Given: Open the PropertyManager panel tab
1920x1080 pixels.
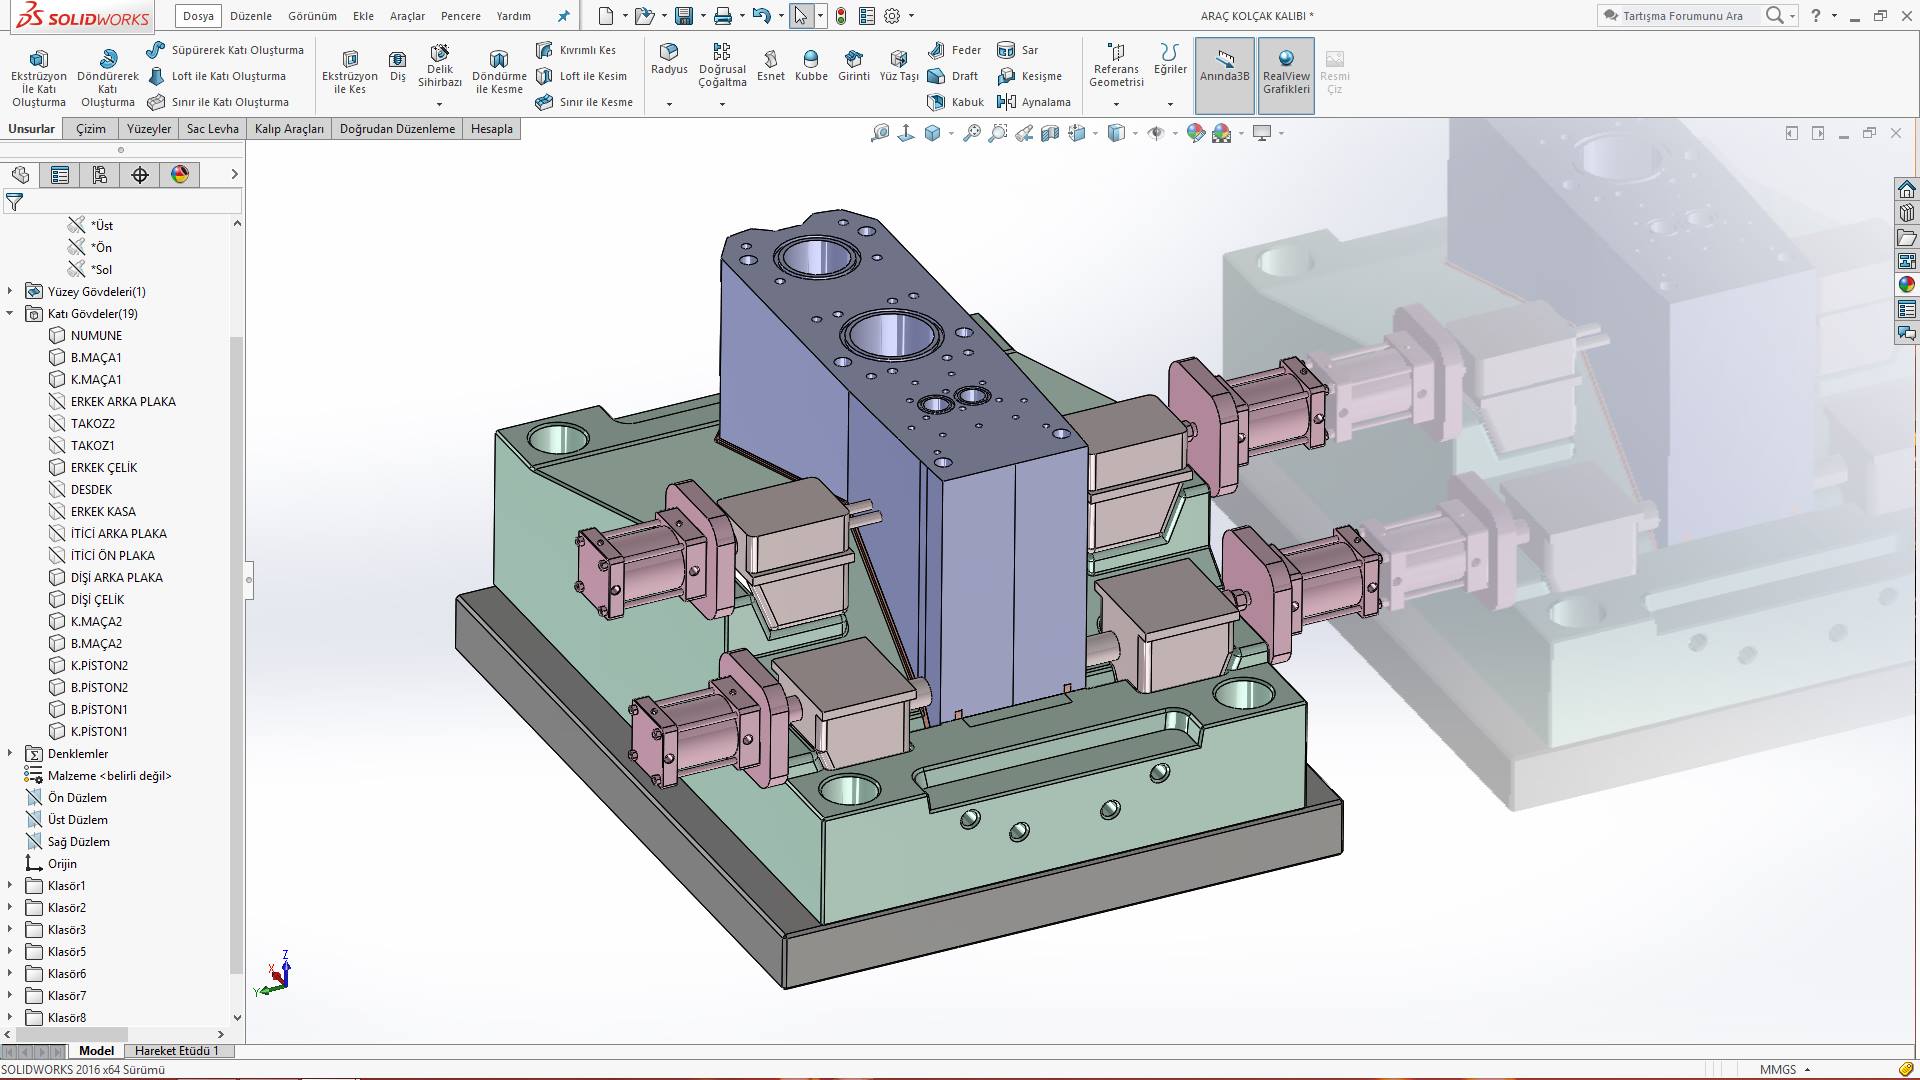Looking at the screenshot, I should point(60,175).
